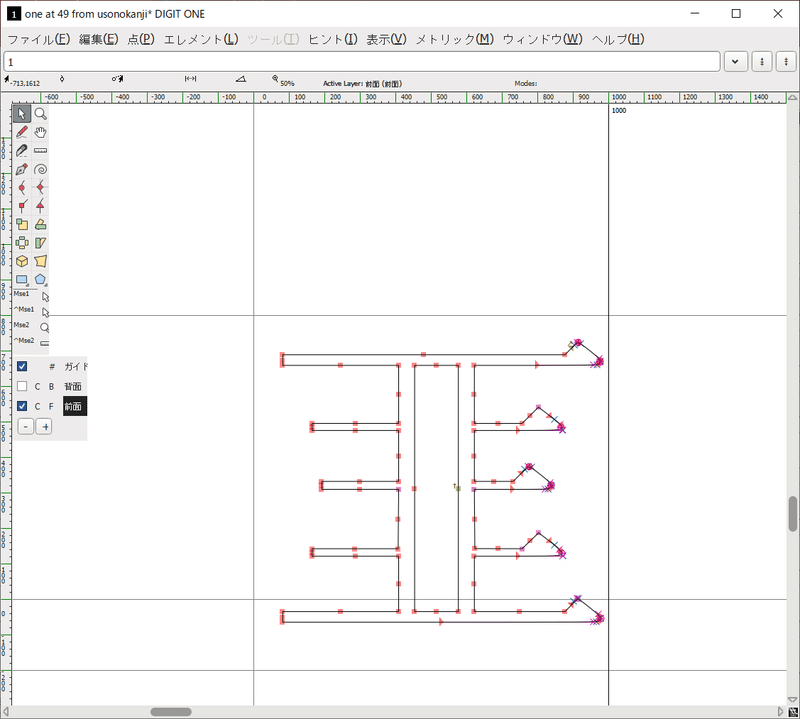Open the ファイル(F) menu
The image size is (800, 719).
(x=39, y=39)
